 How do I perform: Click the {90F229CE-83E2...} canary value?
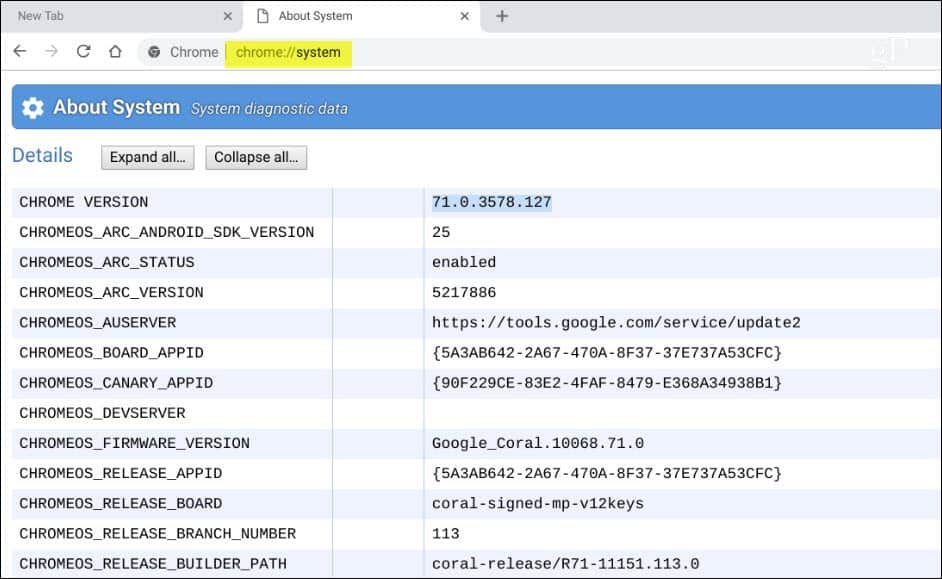607,383
